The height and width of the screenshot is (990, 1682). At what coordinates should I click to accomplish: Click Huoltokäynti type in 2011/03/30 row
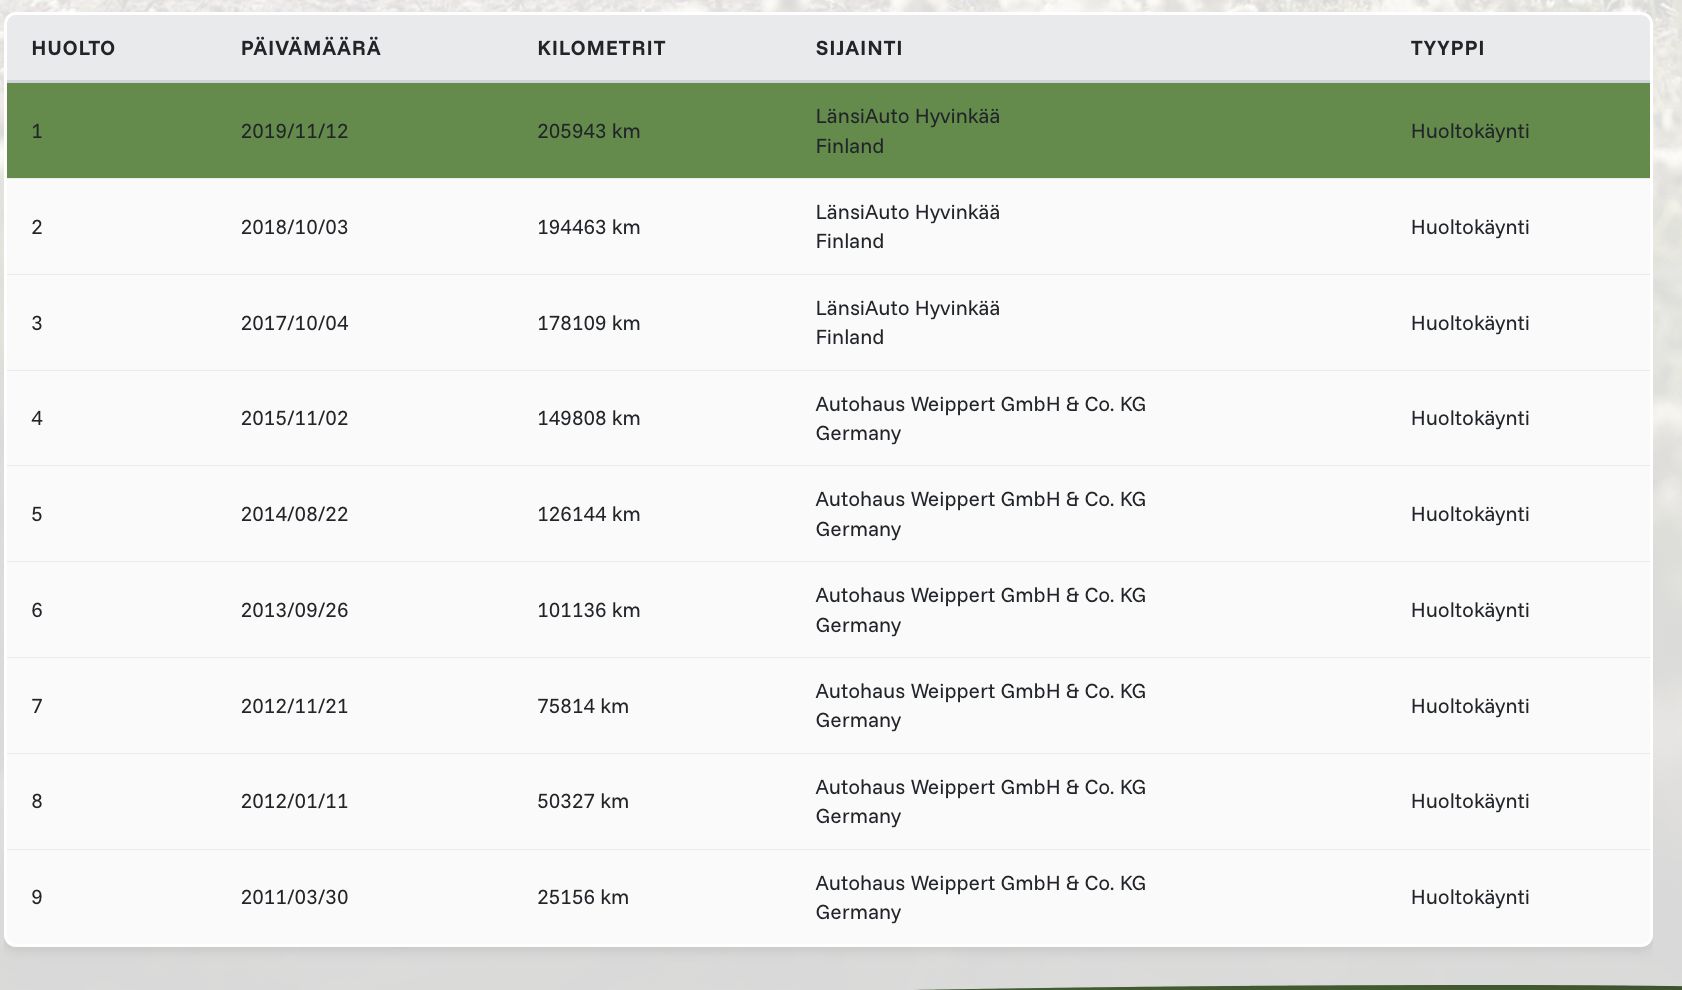(1470, 897)
